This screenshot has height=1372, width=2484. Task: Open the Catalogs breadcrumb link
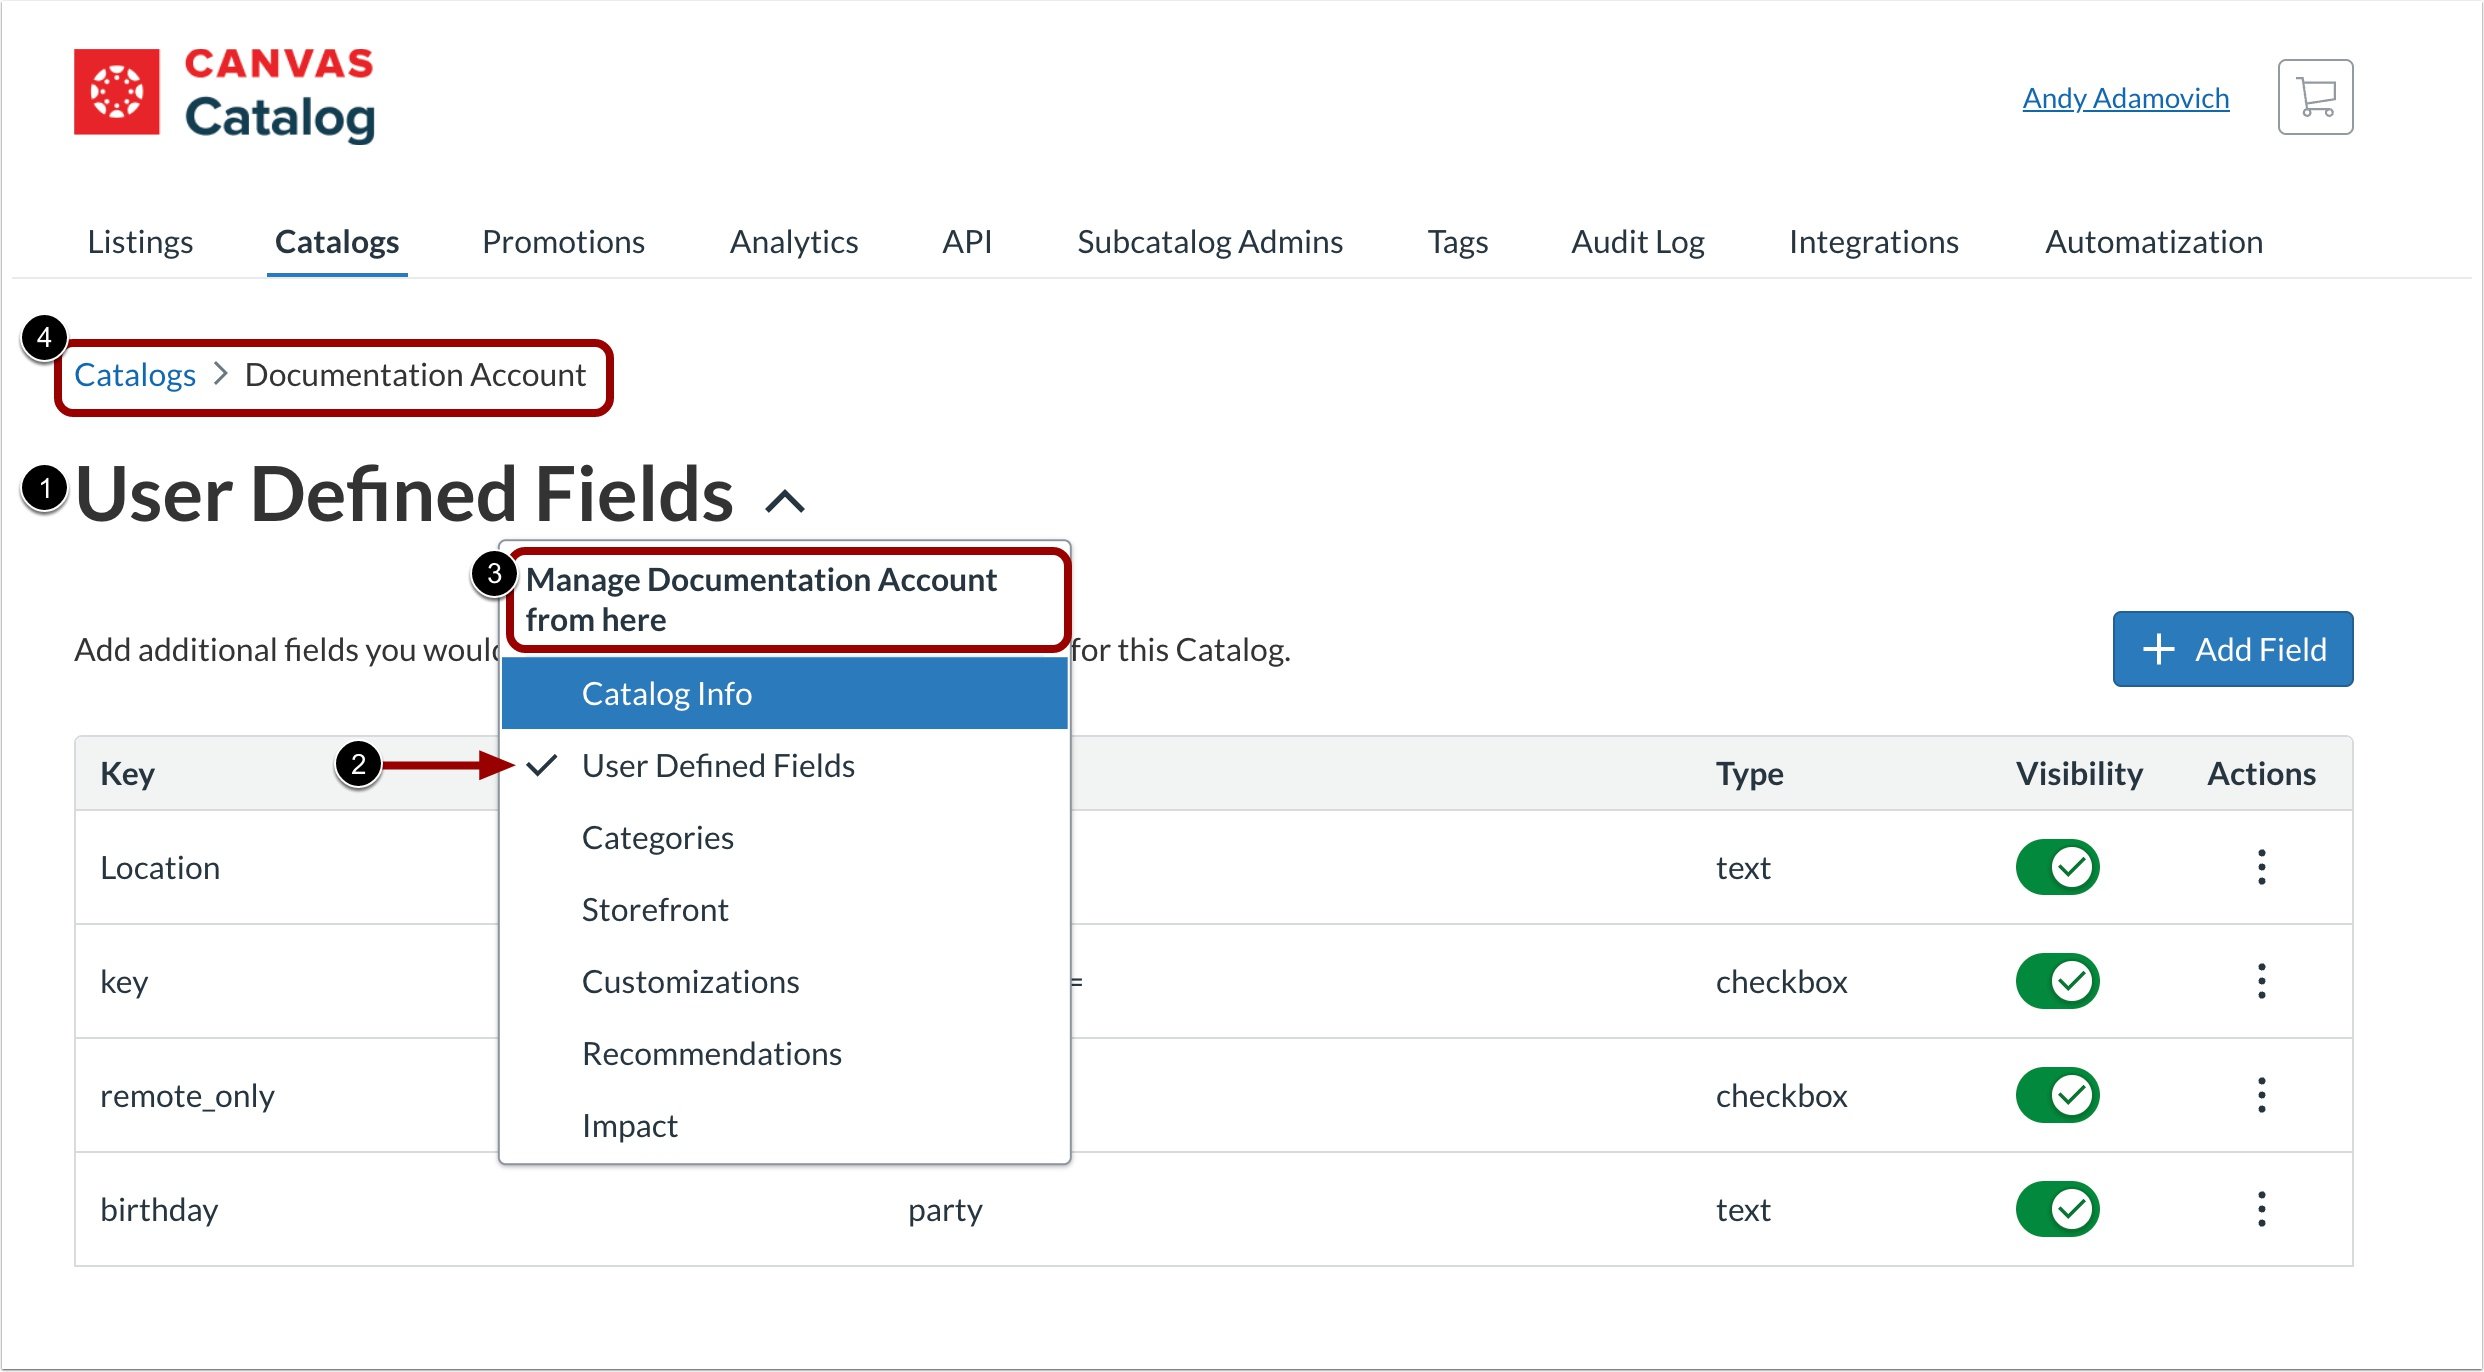coord(134,374)
